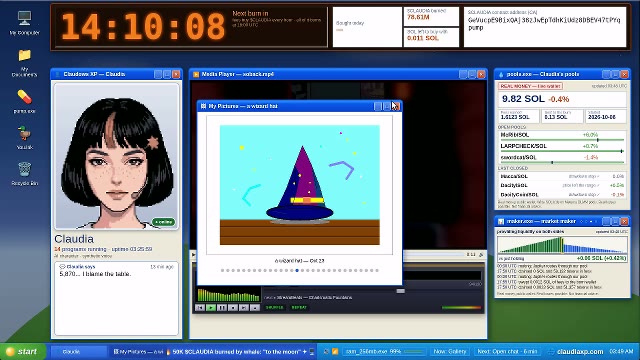
Task: Click the eject button in media player
Action: [x=255, y=307]
